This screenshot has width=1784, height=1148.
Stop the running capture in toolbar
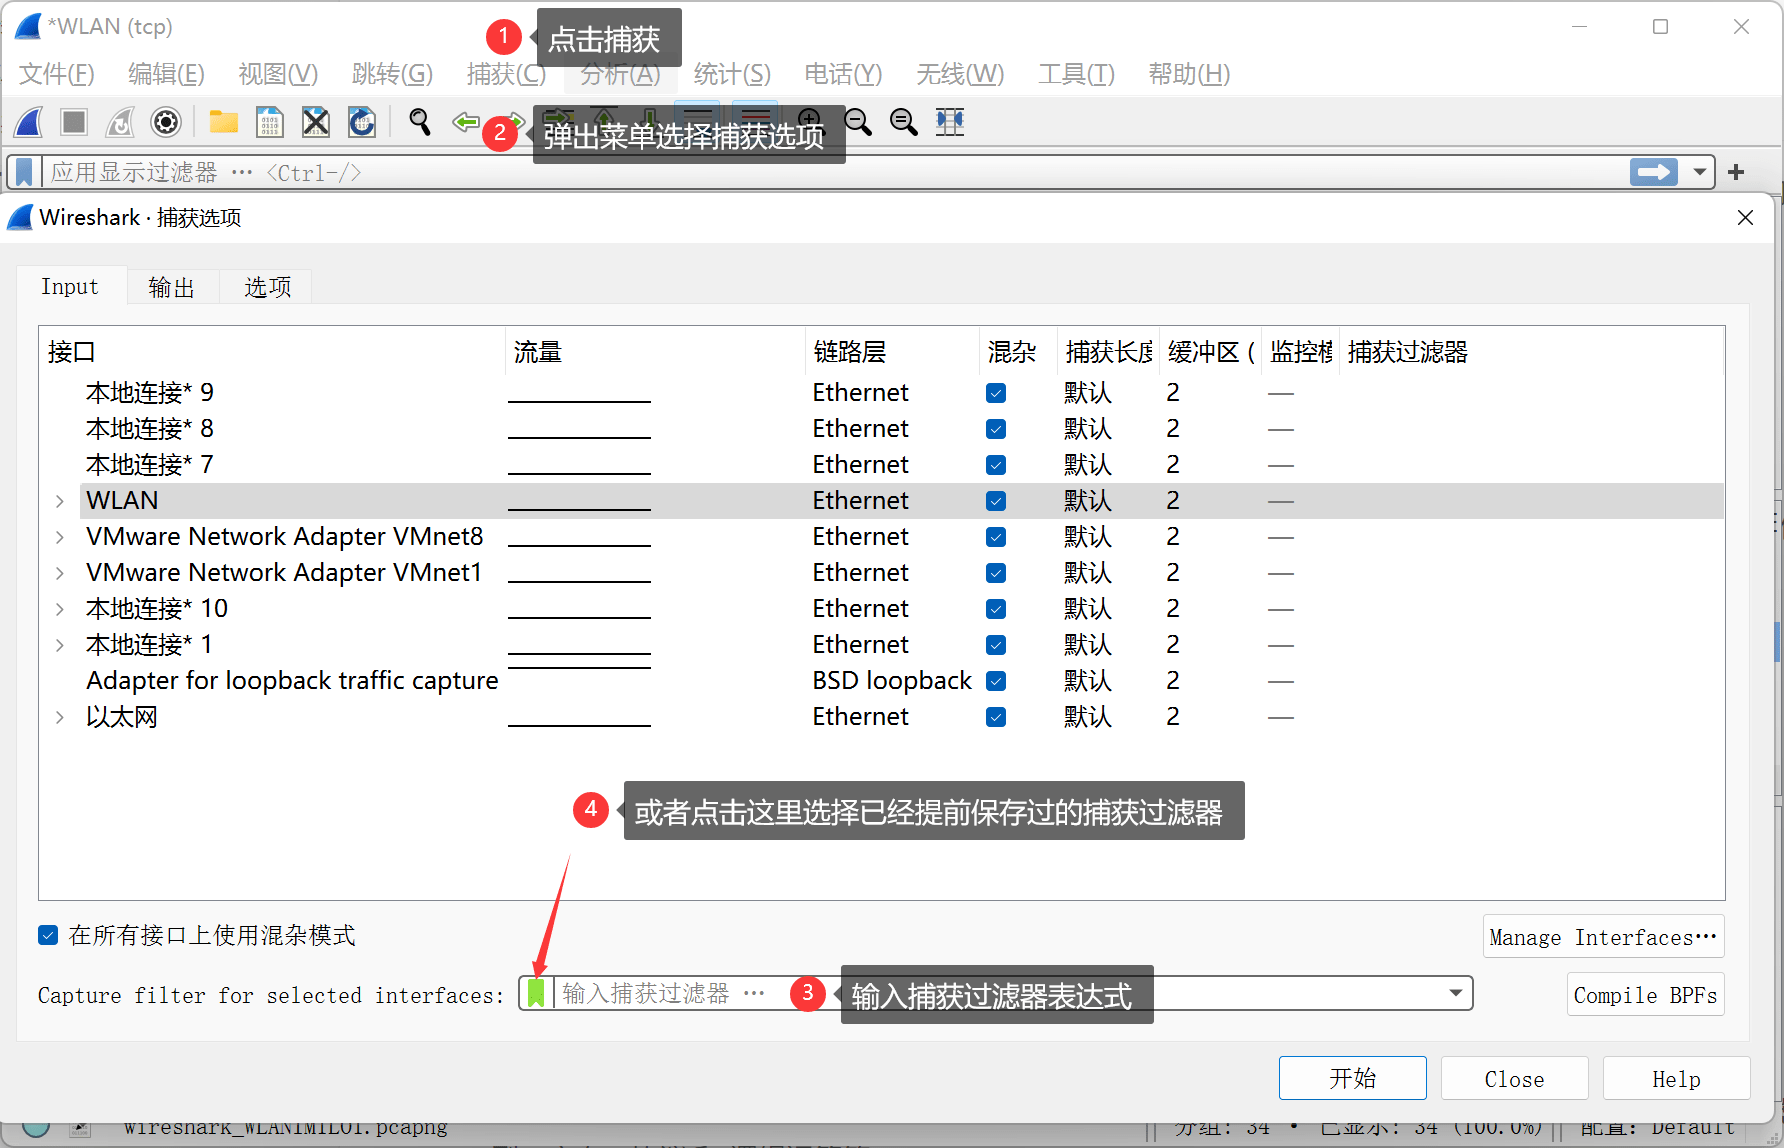[x=74, y=122]
